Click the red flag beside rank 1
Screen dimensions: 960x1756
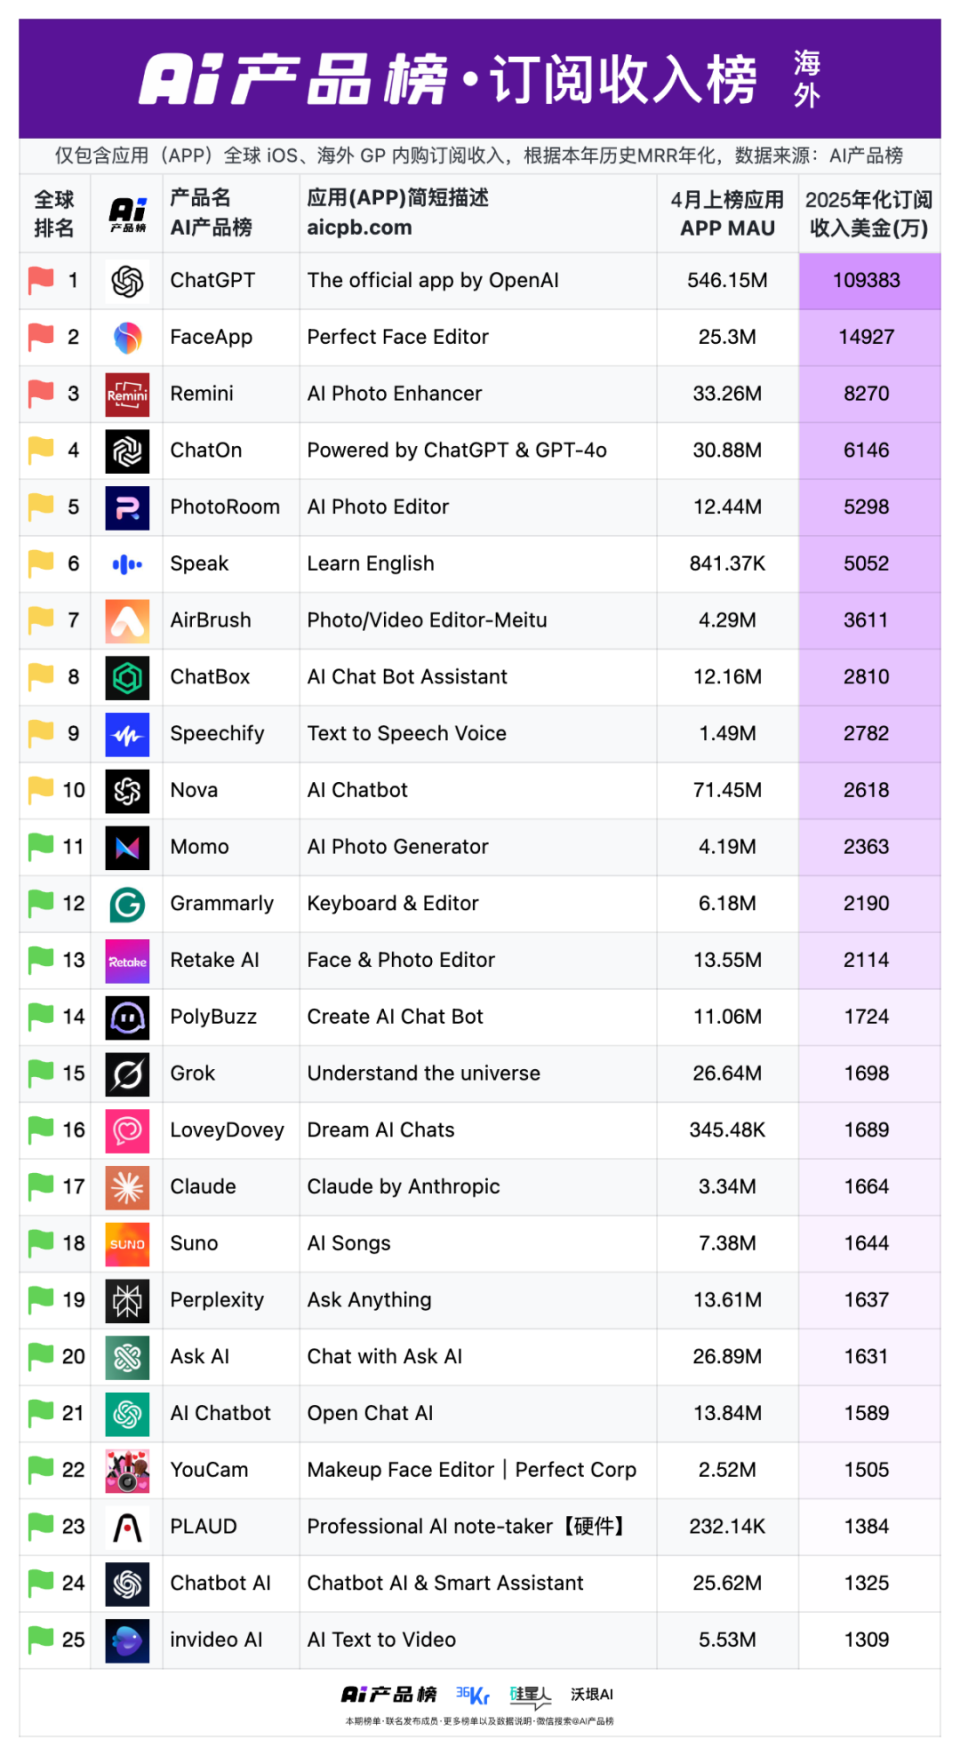41,280
